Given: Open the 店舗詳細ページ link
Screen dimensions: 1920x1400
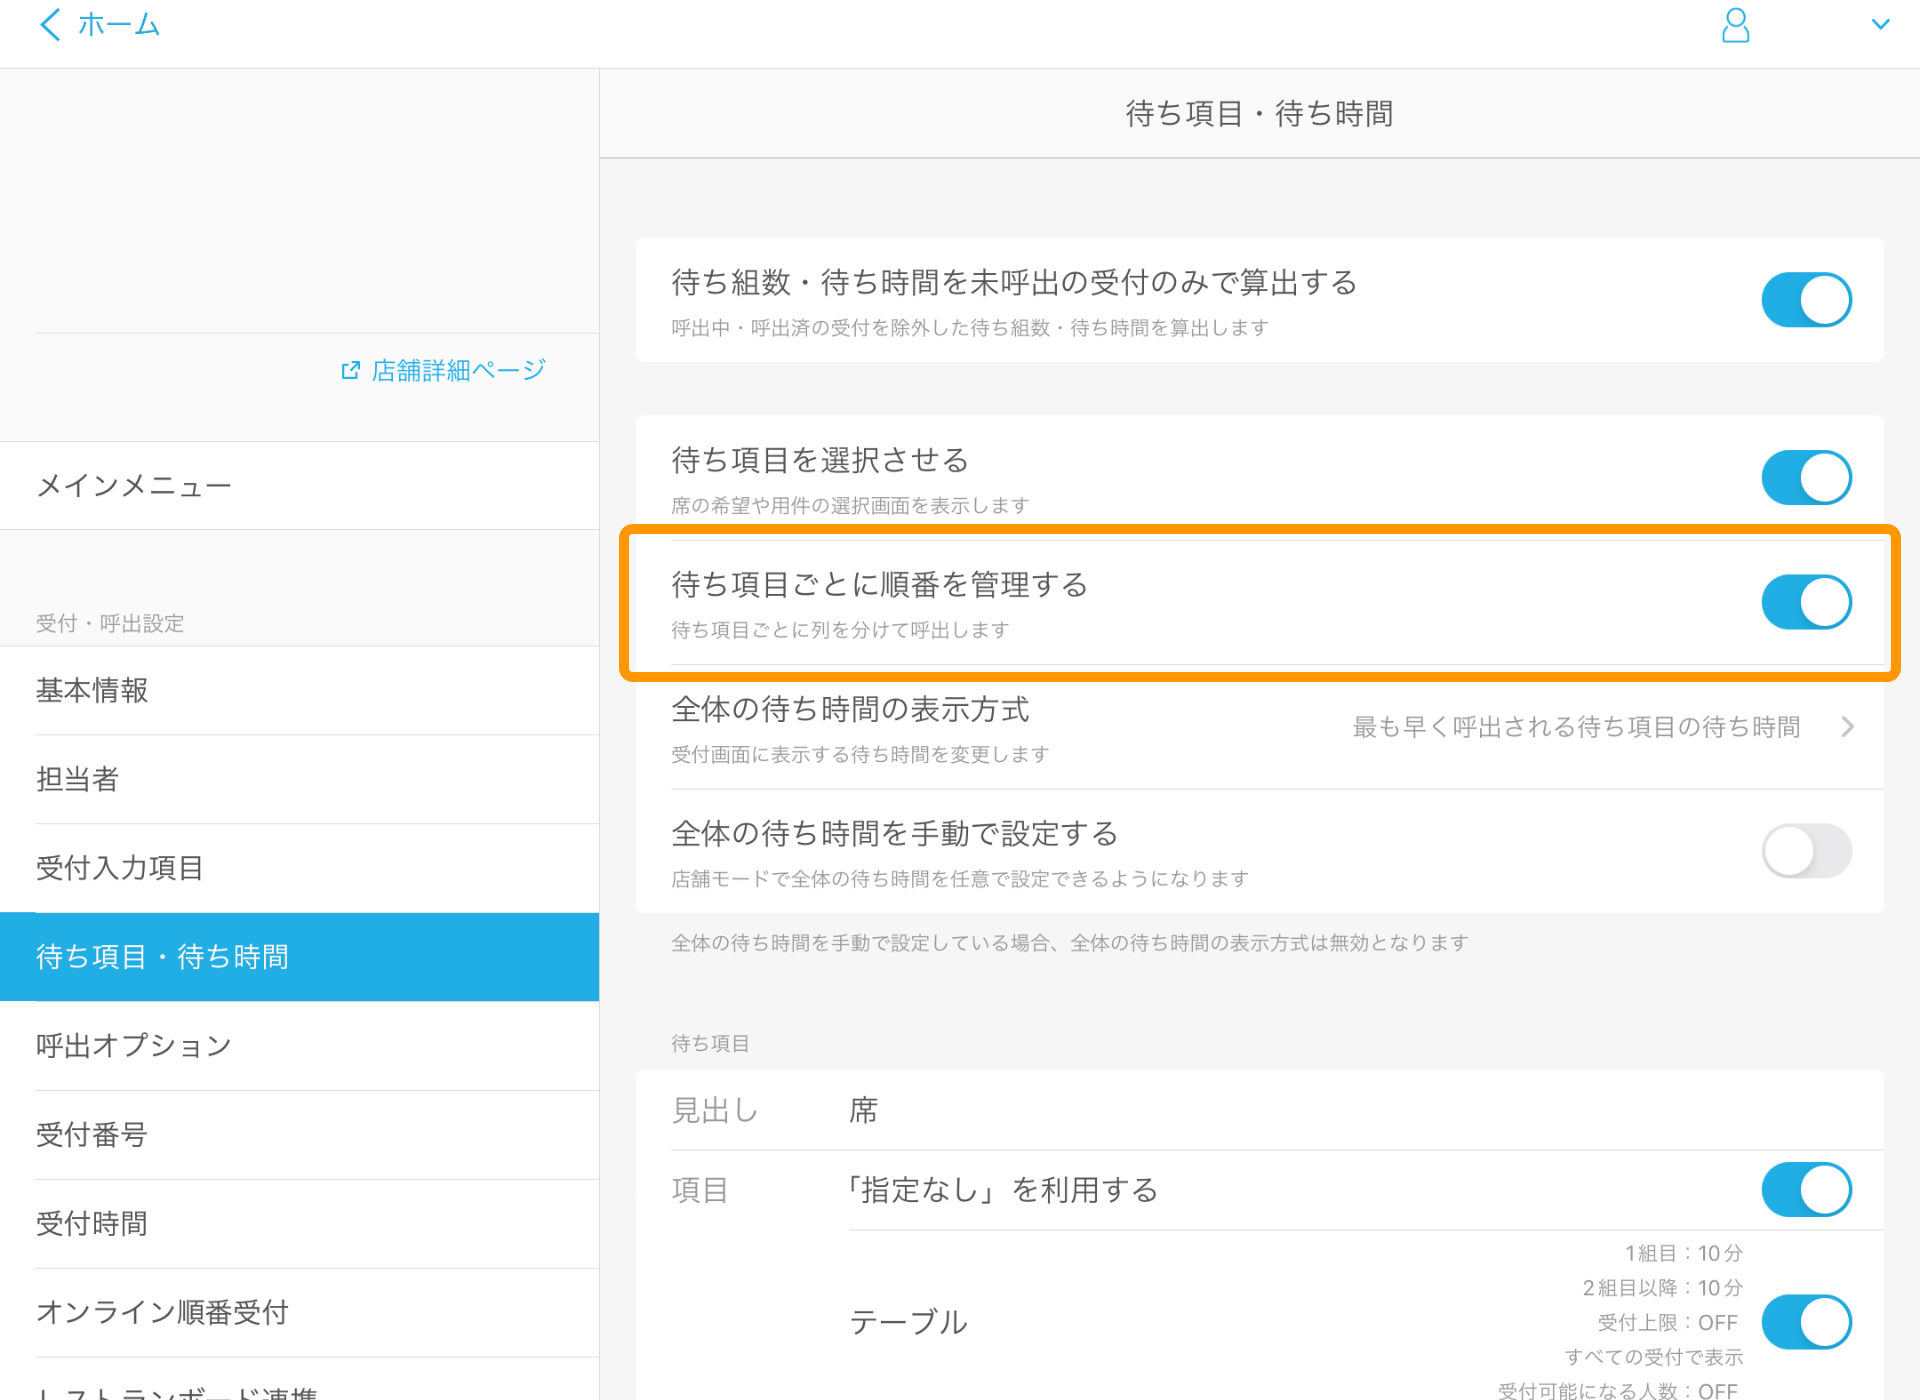Looking at the screenshot, I should 458,371.
